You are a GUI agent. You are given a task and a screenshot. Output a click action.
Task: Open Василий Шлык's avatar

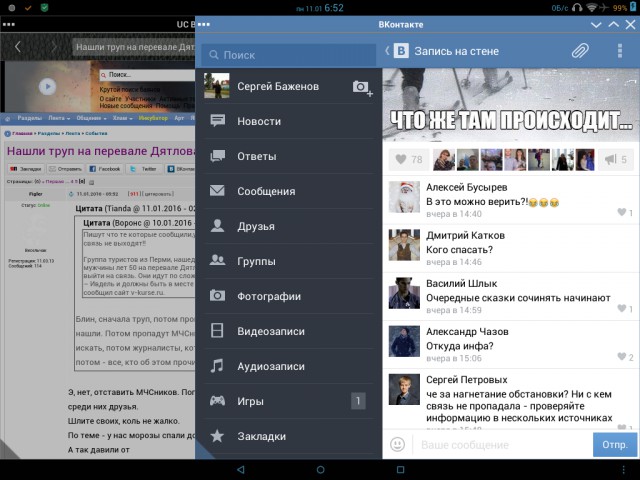(404, 293)
